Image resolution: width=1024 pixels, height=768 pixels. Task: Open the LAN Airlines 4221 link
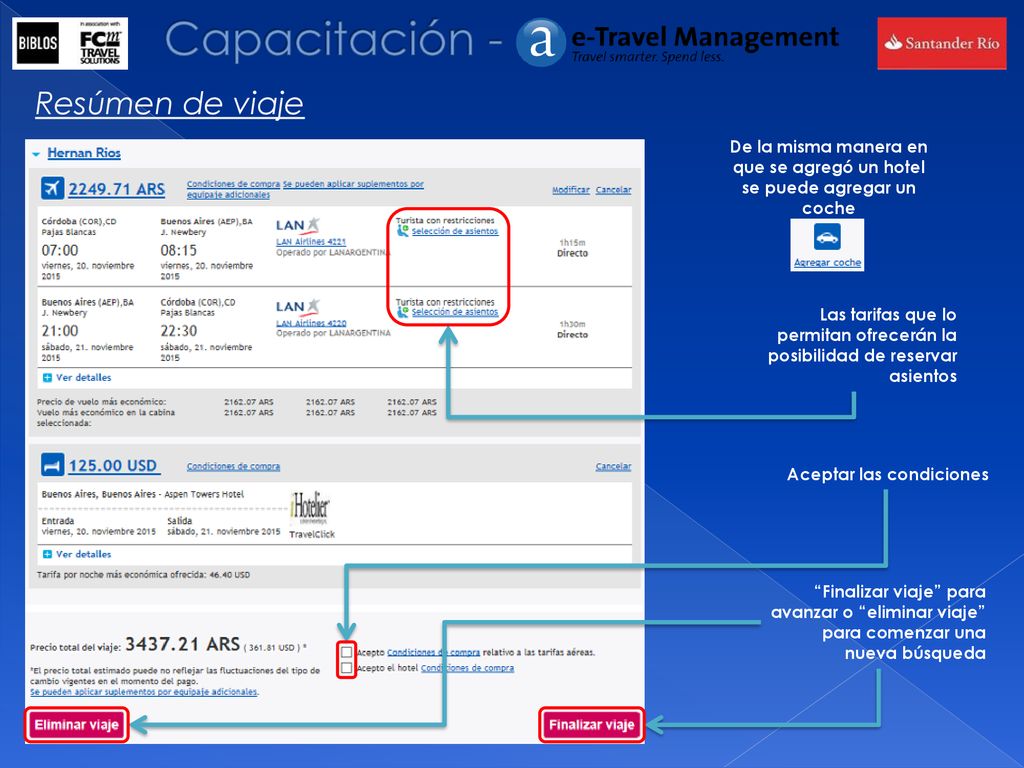point(311,242)
